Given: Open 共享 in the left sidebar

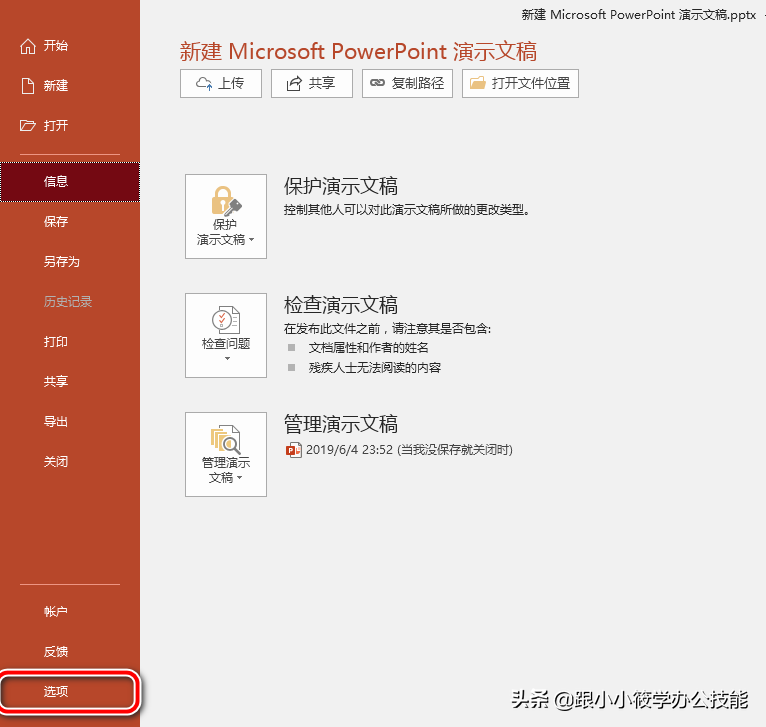Looking at the screenshot, I should coord(70,382).
